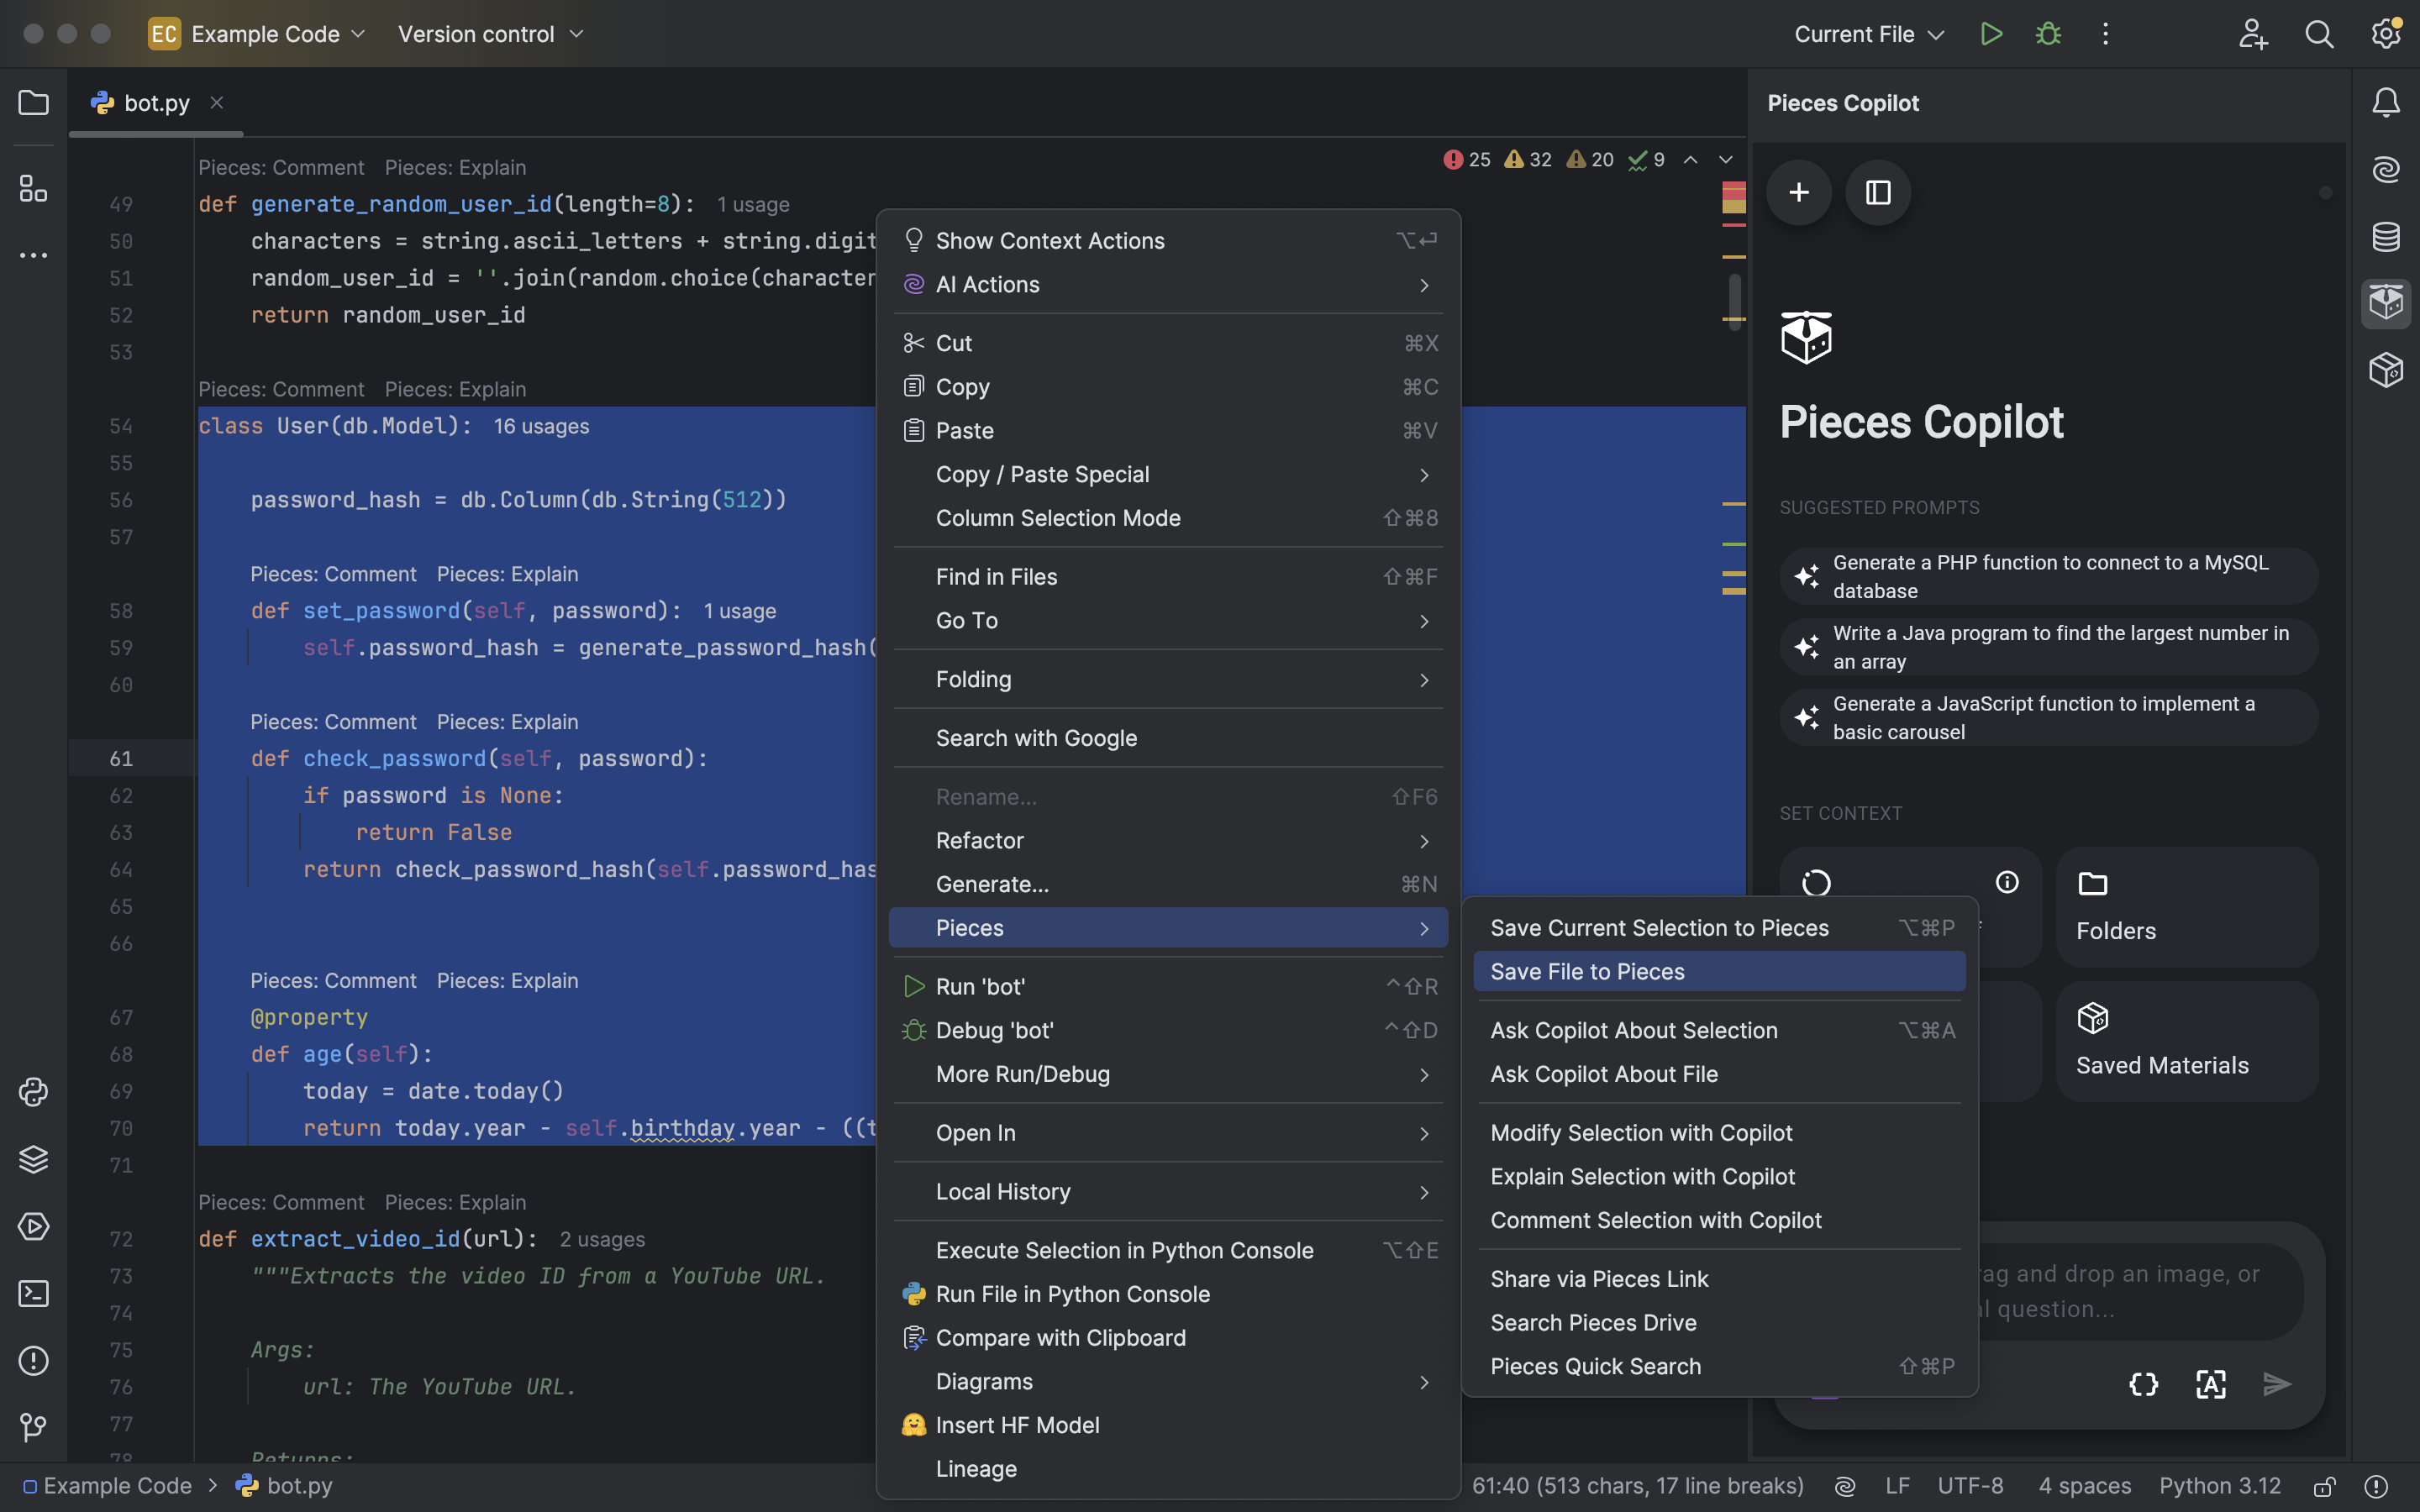Click the extract-text-from-image icon in chat box
This screenshot has width=2420, height=1512.
[2210, 1384]
